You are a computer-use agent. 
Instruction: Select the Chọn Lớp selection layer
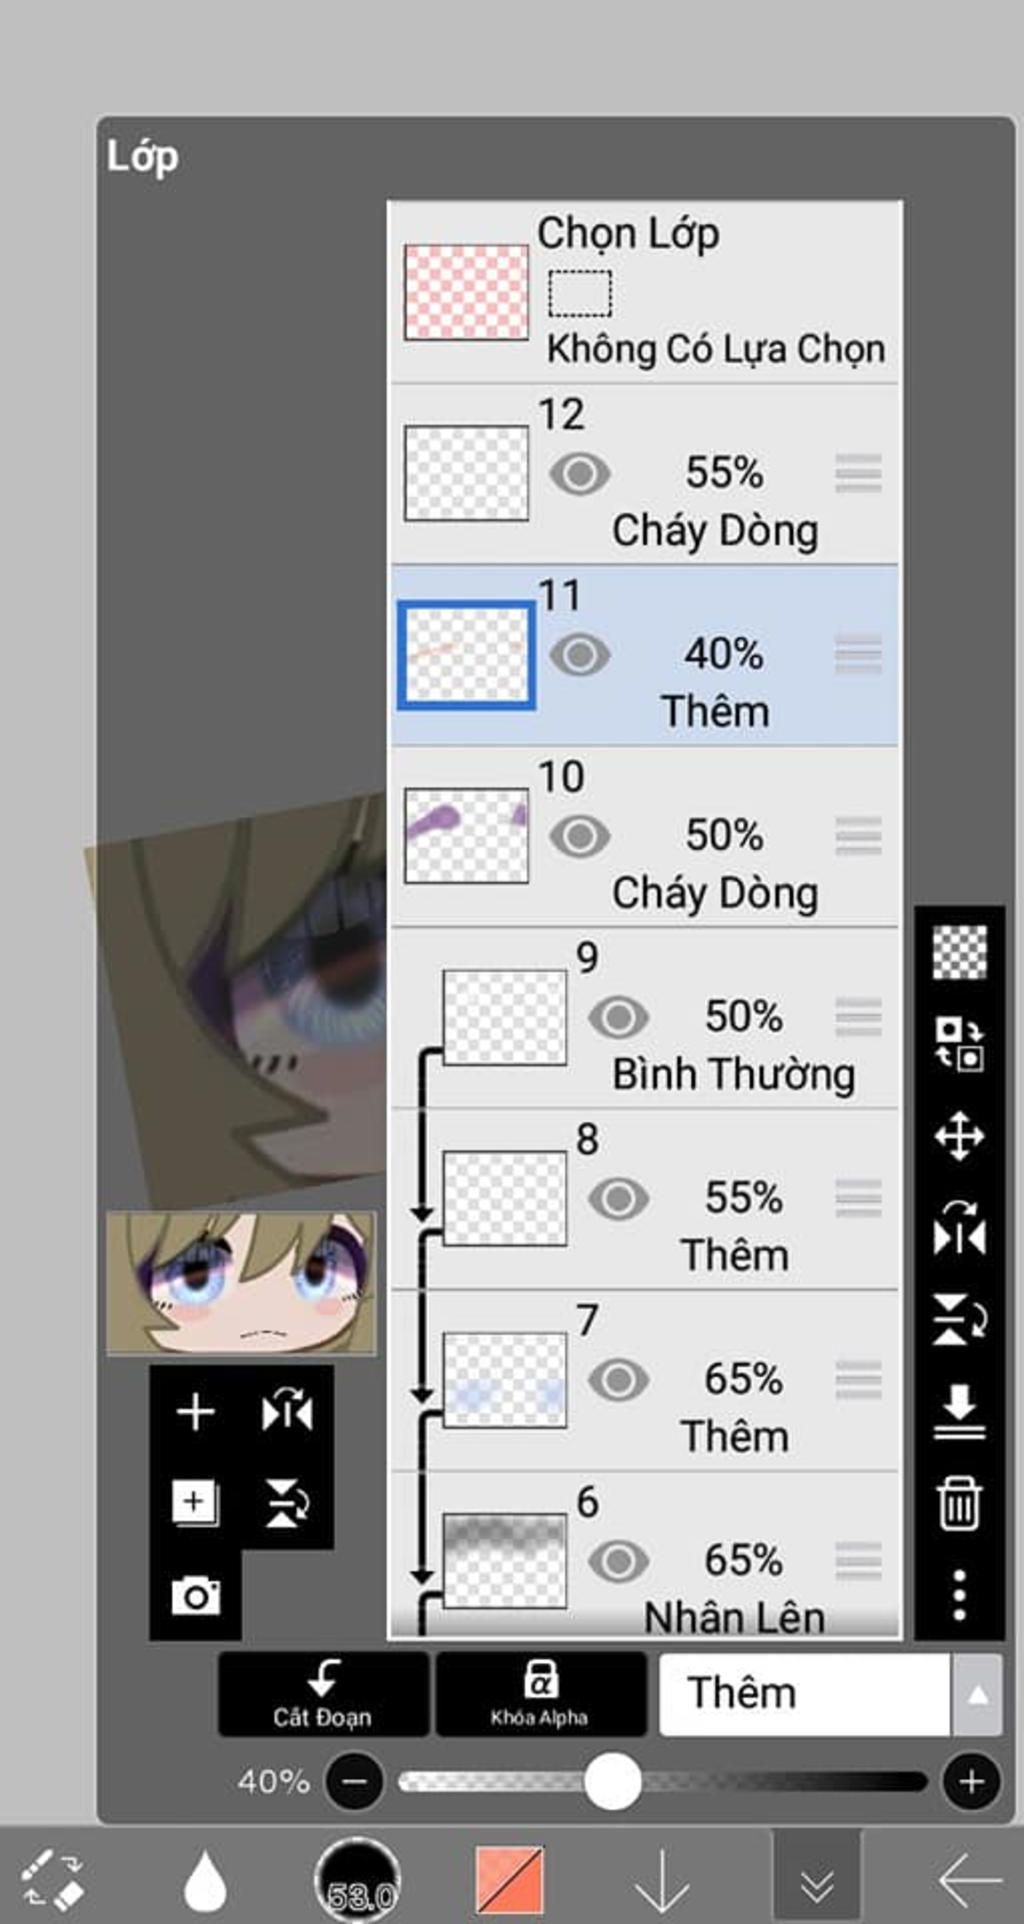coord(644,292)
